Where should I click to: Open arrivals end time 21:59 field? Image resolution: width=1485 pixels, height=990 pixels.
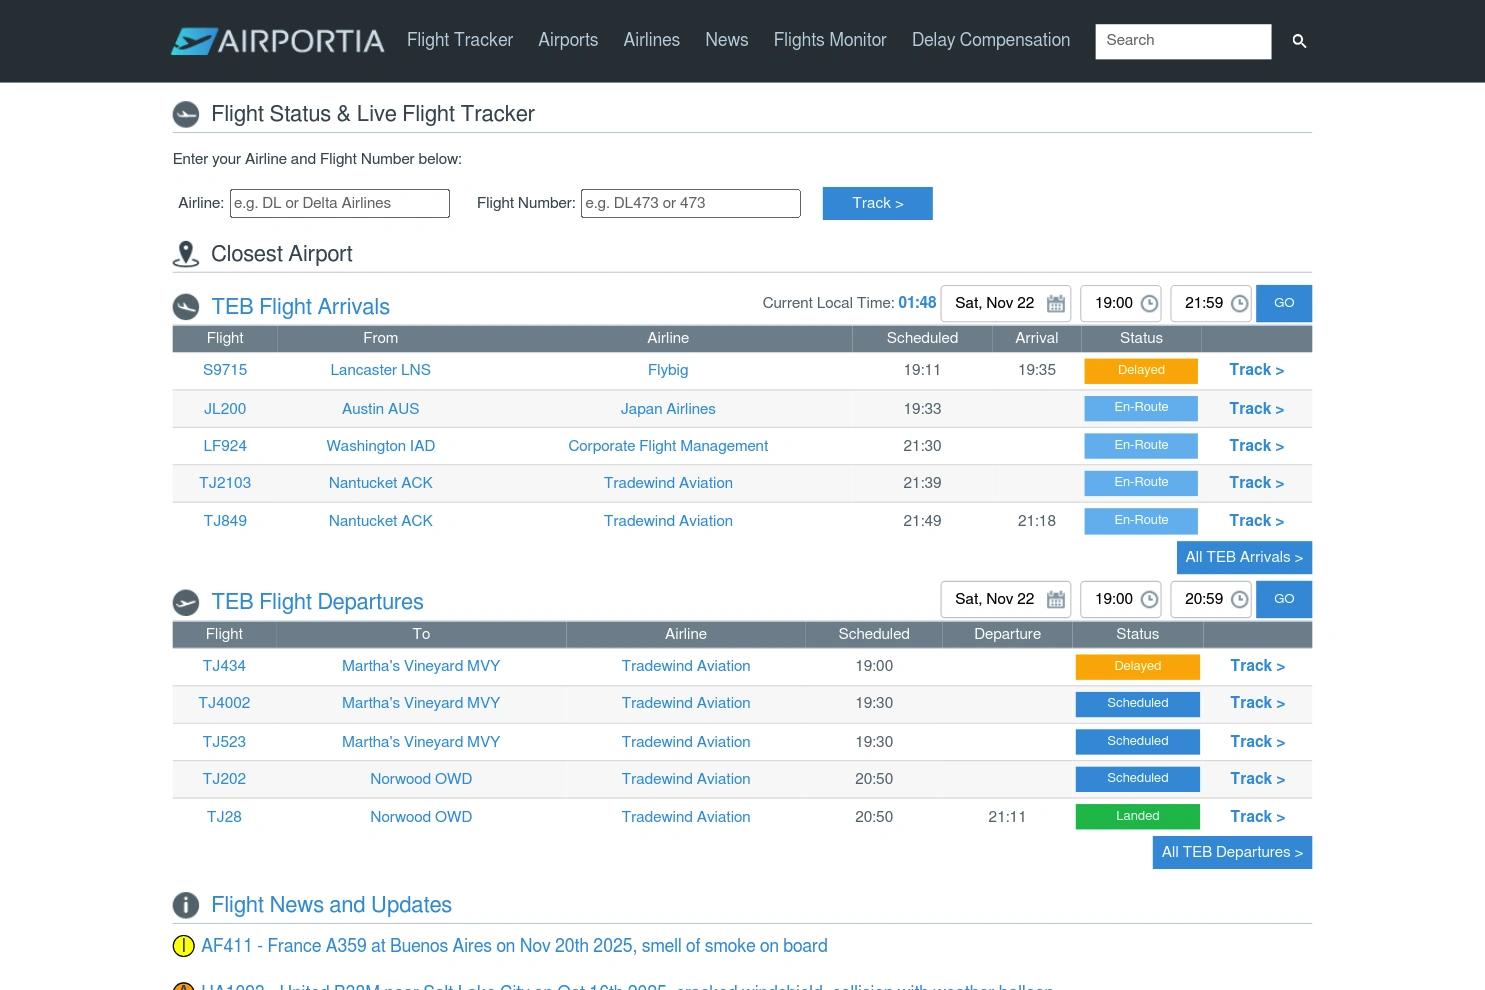click(1211, 303)
